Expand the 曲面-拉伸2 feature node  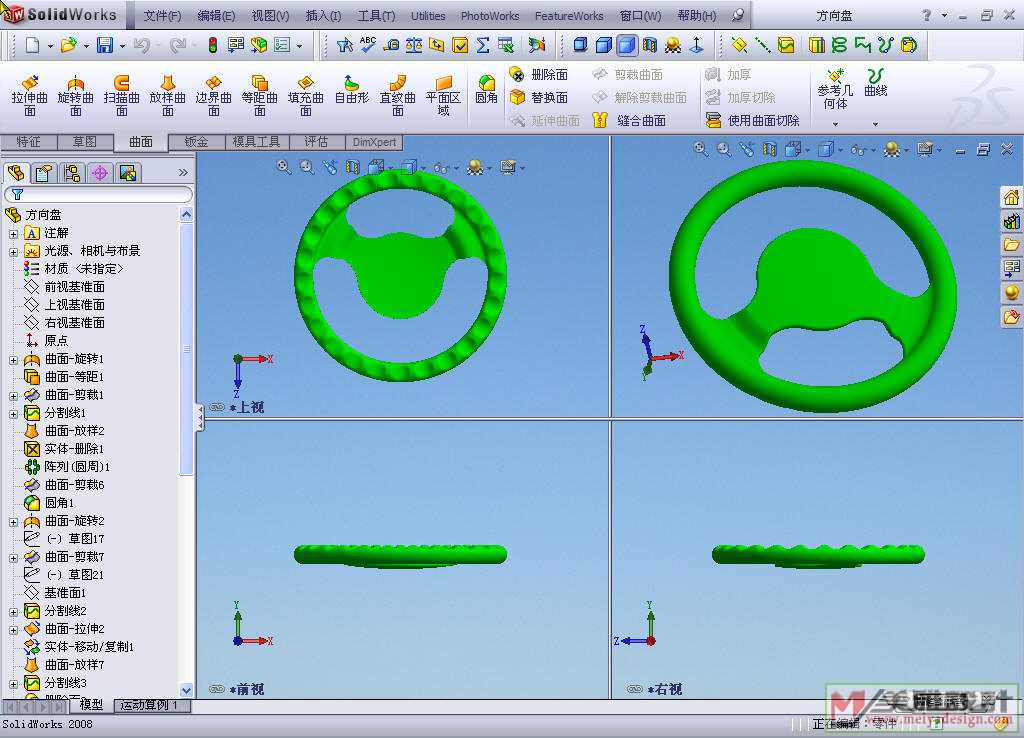tap(14, 630)
